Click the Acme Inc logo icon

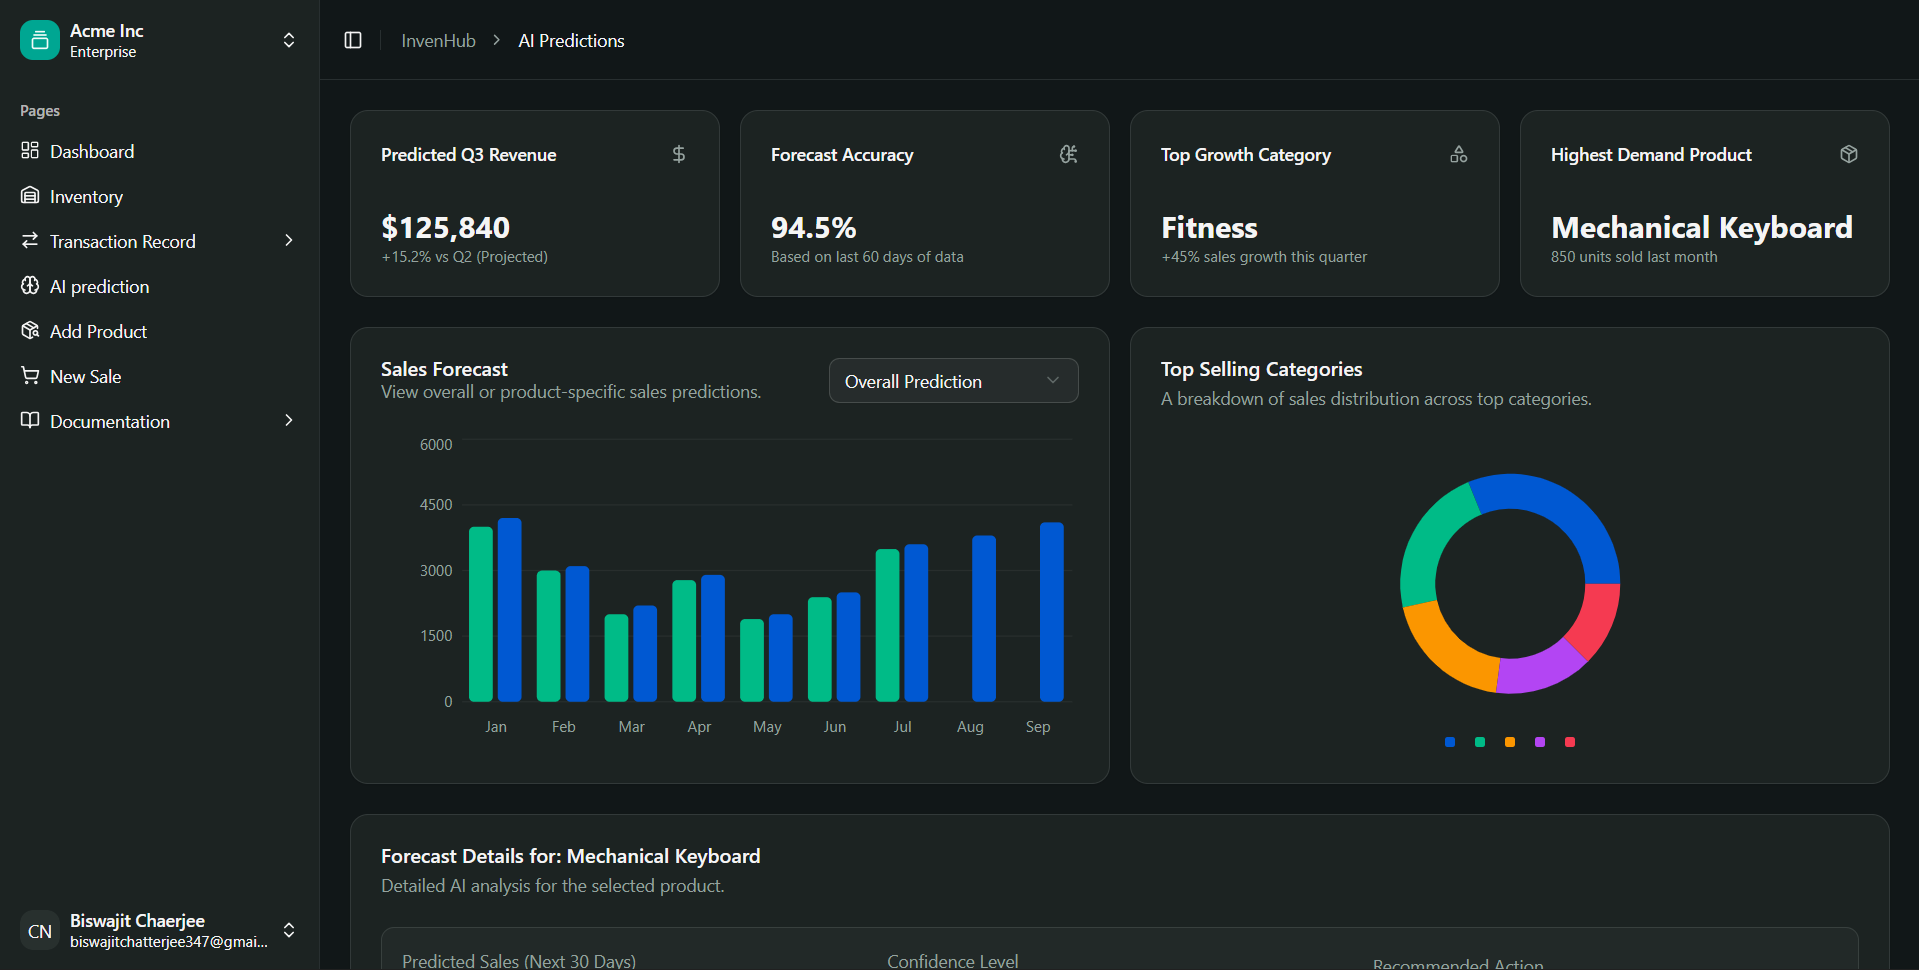point(40,40)
